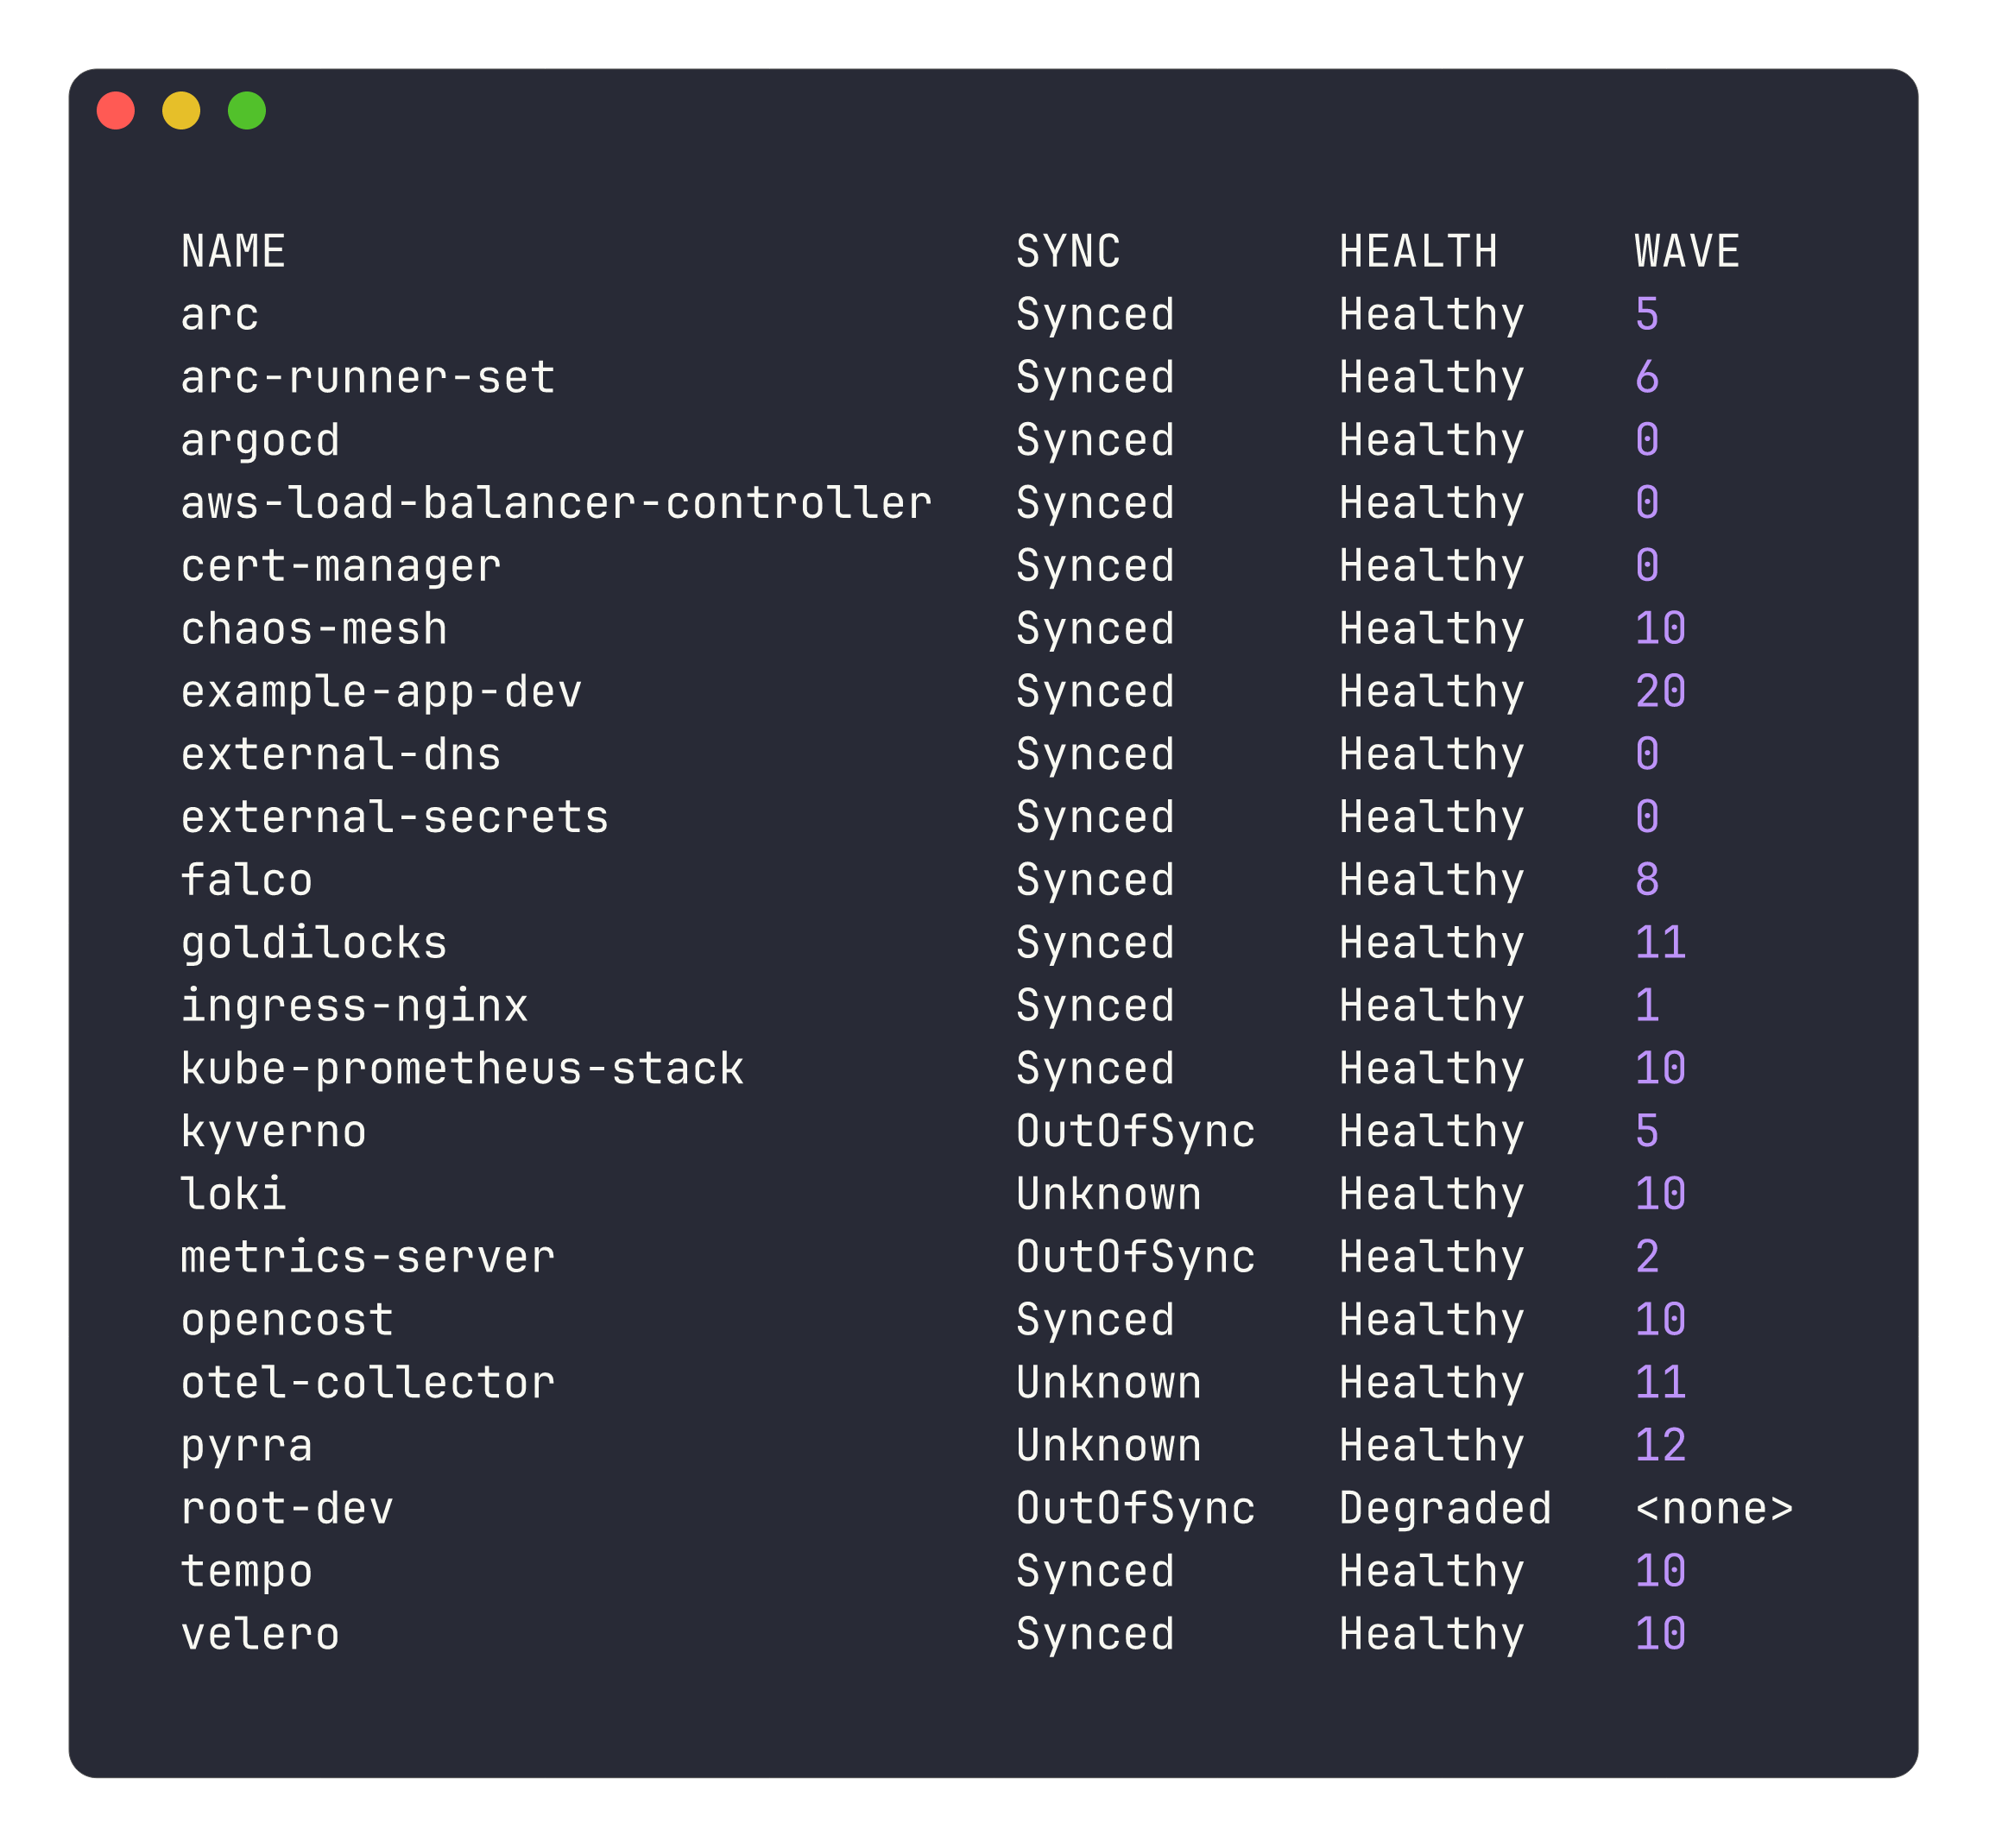Select the chaos-mesh app name
The image size is (1989, 1848).
click(x=314, y=629)
